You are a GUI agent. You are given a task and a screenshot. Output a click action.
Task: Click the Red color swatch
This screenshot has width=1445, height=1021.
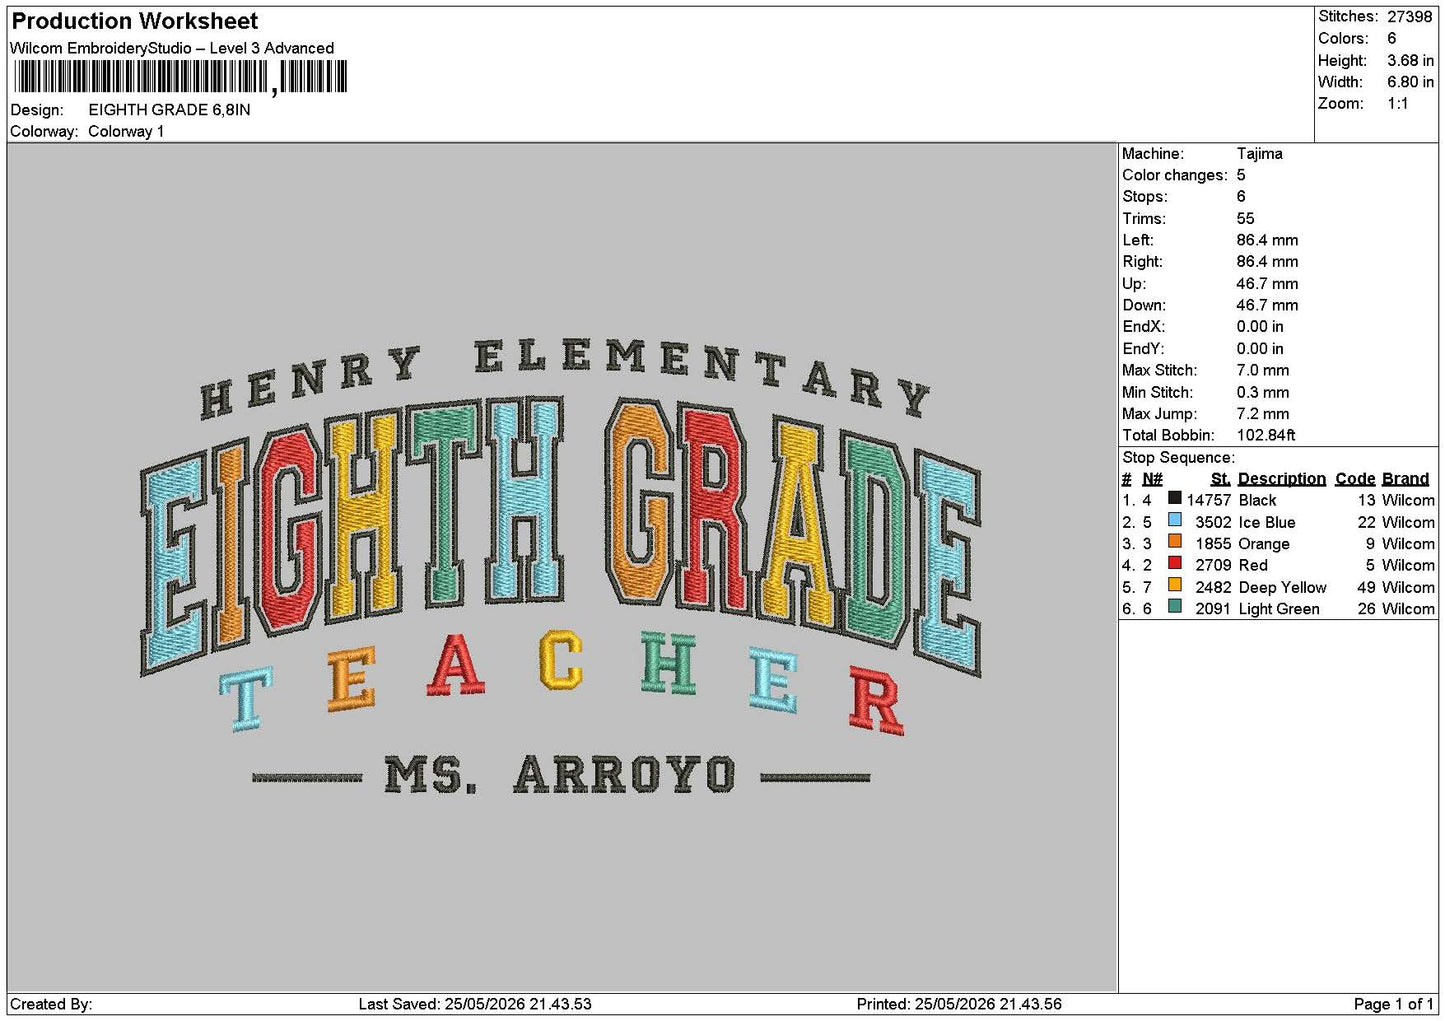(1175, 564)
